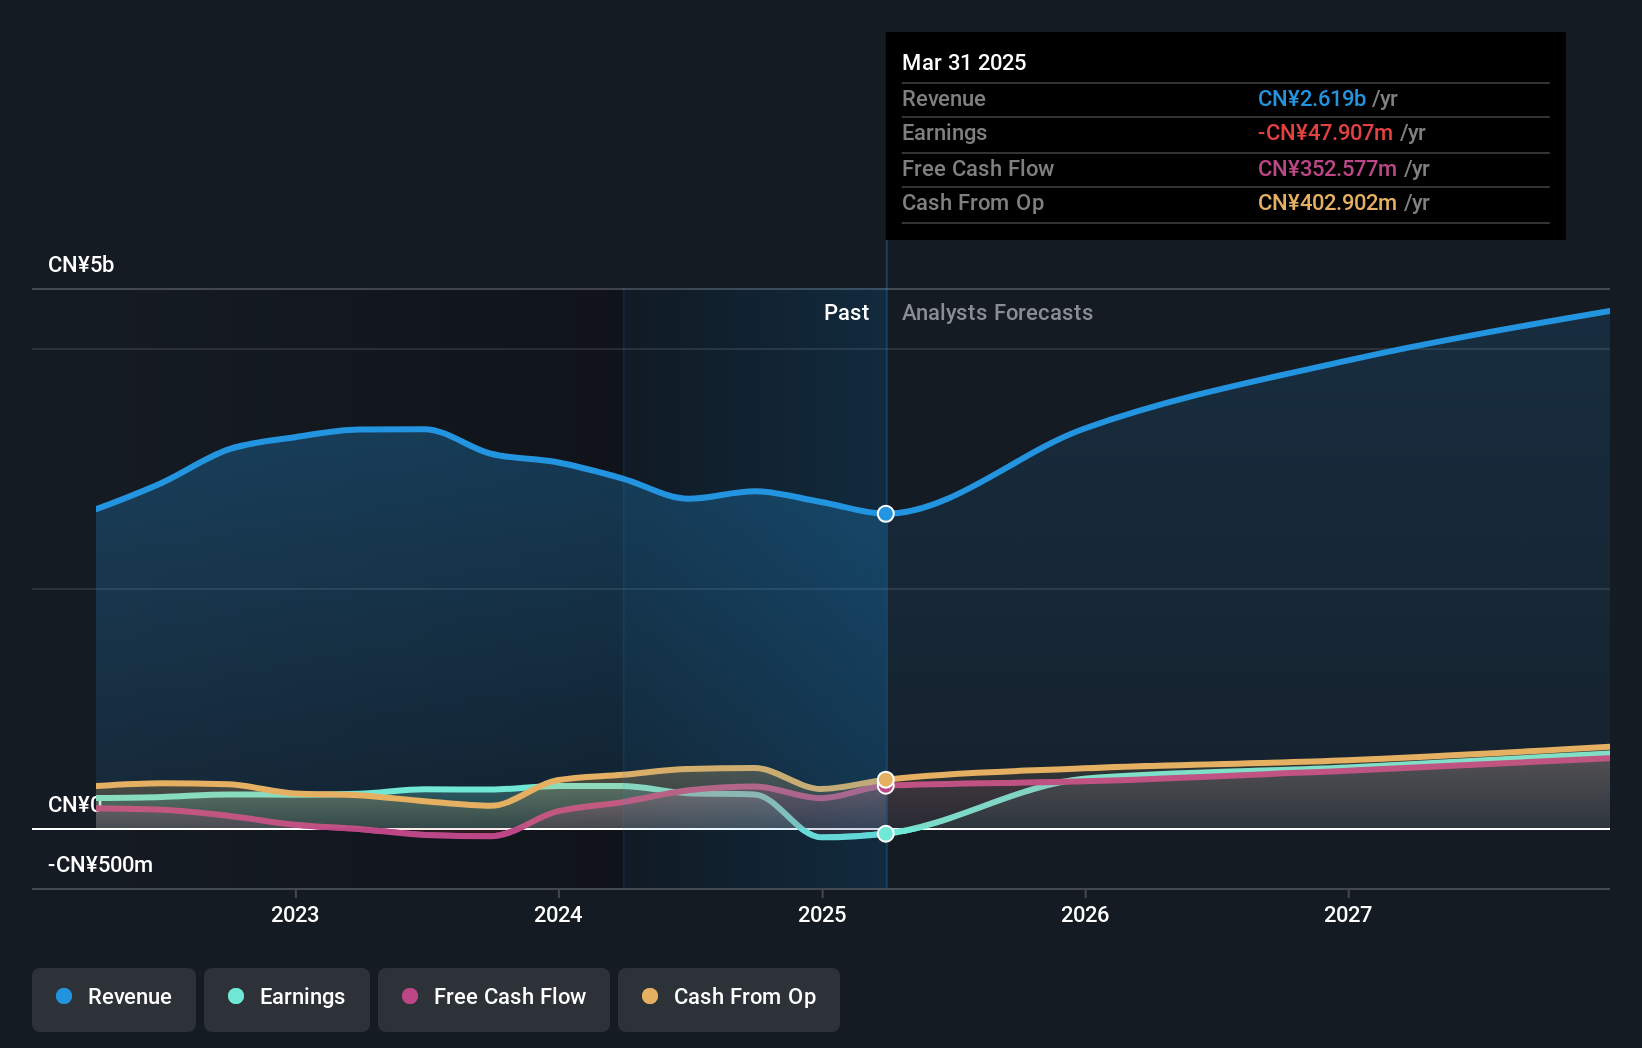This screenshot has height=1048, width=1642.
Task: Click the Analysts Forecasts label
Action: tap(997, 313)
